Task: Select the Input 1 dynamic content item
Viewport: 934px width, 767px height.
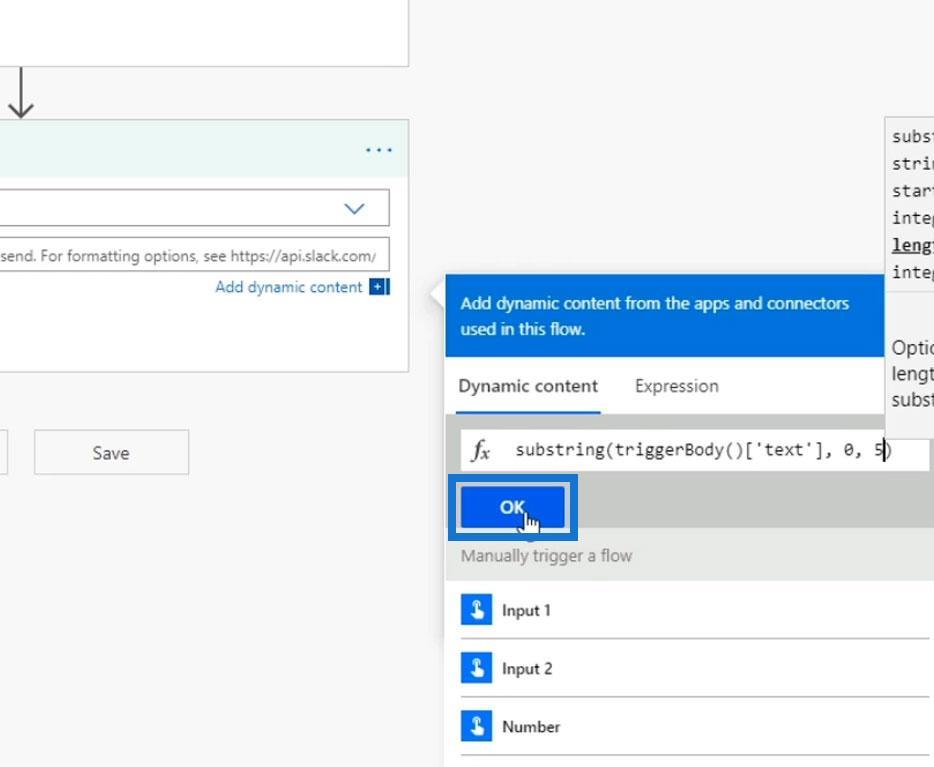Action: [x=695, y=610]
